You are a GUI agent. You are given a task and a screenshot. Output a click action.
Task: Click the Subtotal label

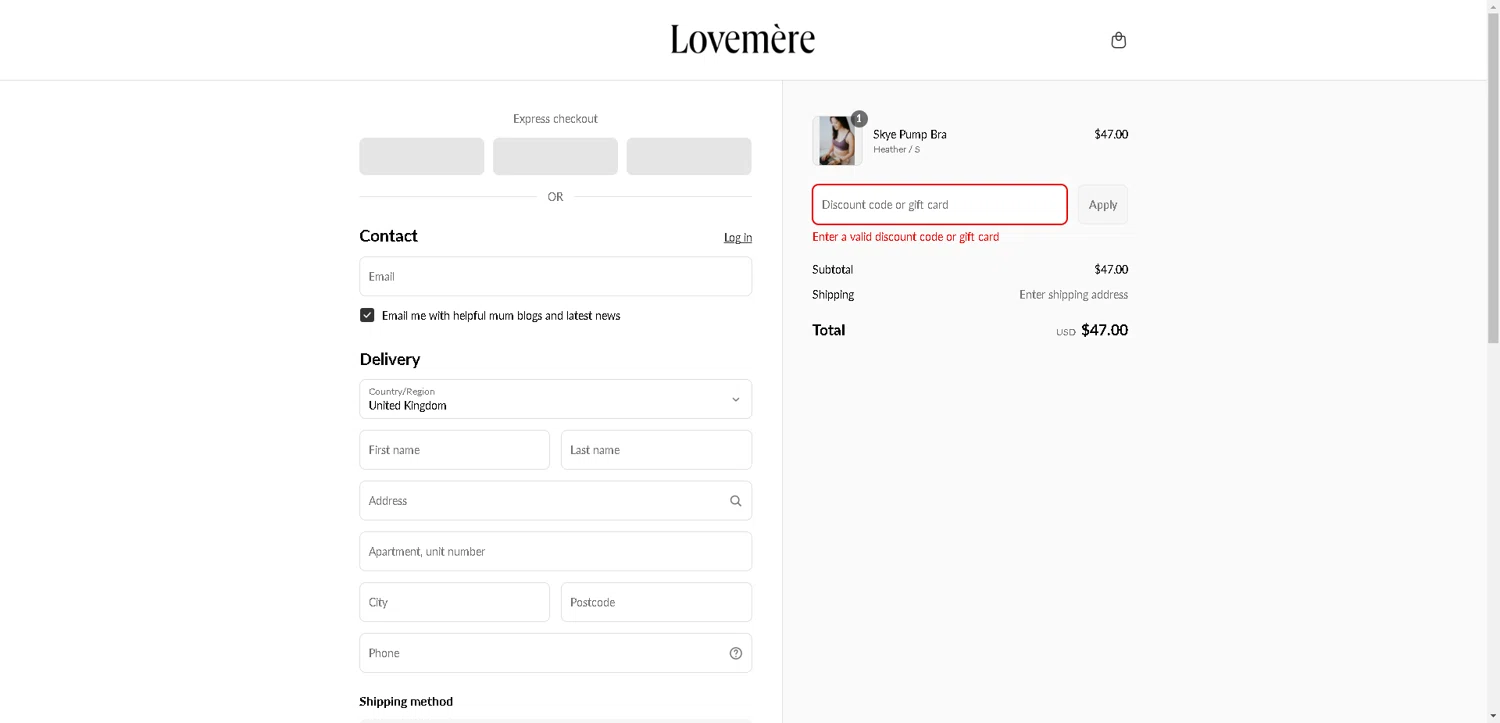[832, 270]
